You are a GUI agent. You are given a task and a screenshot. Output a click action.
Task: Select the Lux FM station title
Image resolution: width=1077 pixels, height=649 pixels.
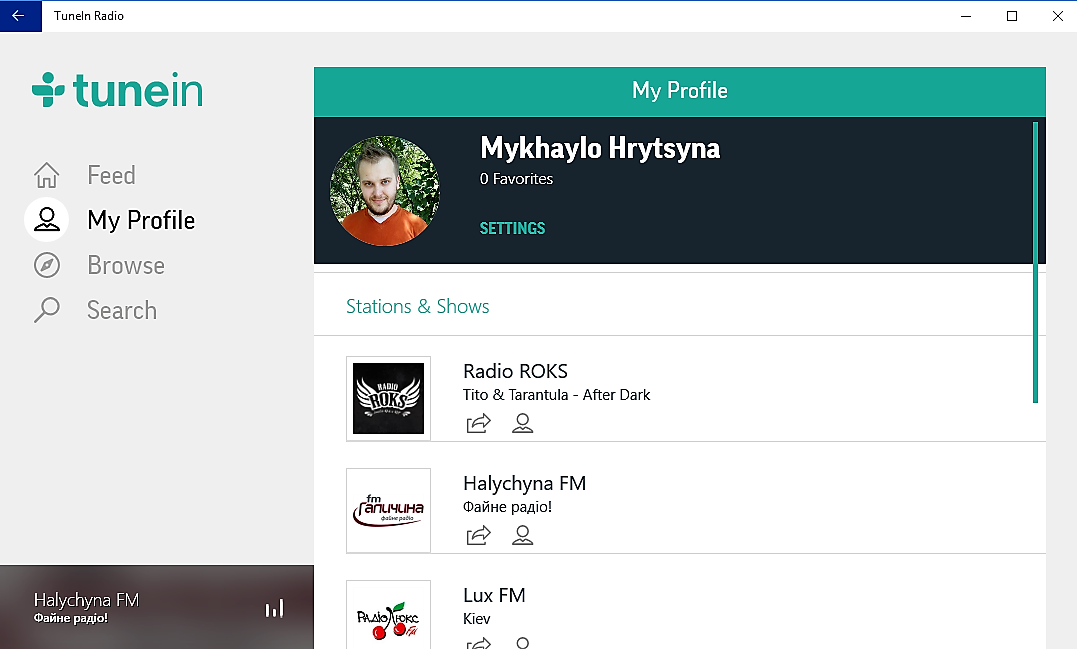pyautogui.click(x=494, y=595)
